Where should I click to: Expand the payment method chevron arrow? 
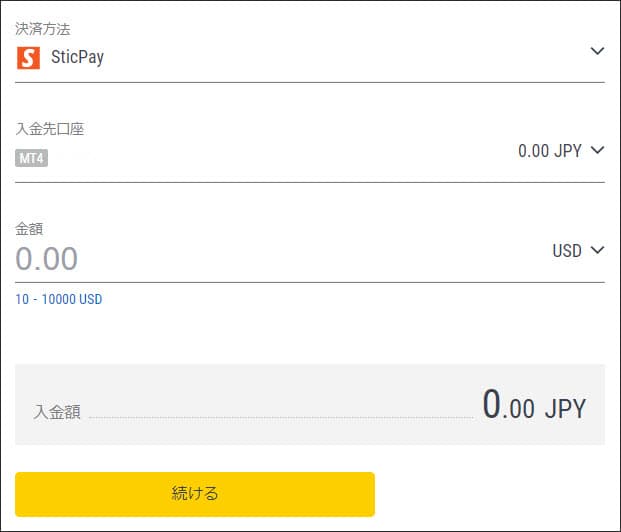tap(598, 51)
